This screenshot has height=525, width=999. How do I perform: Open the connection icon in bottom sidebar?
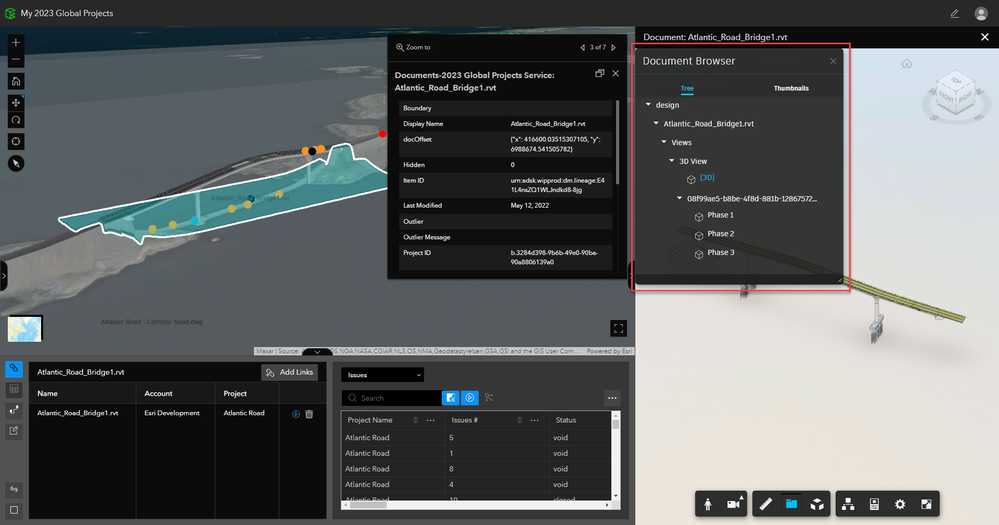tap(14, 410)
